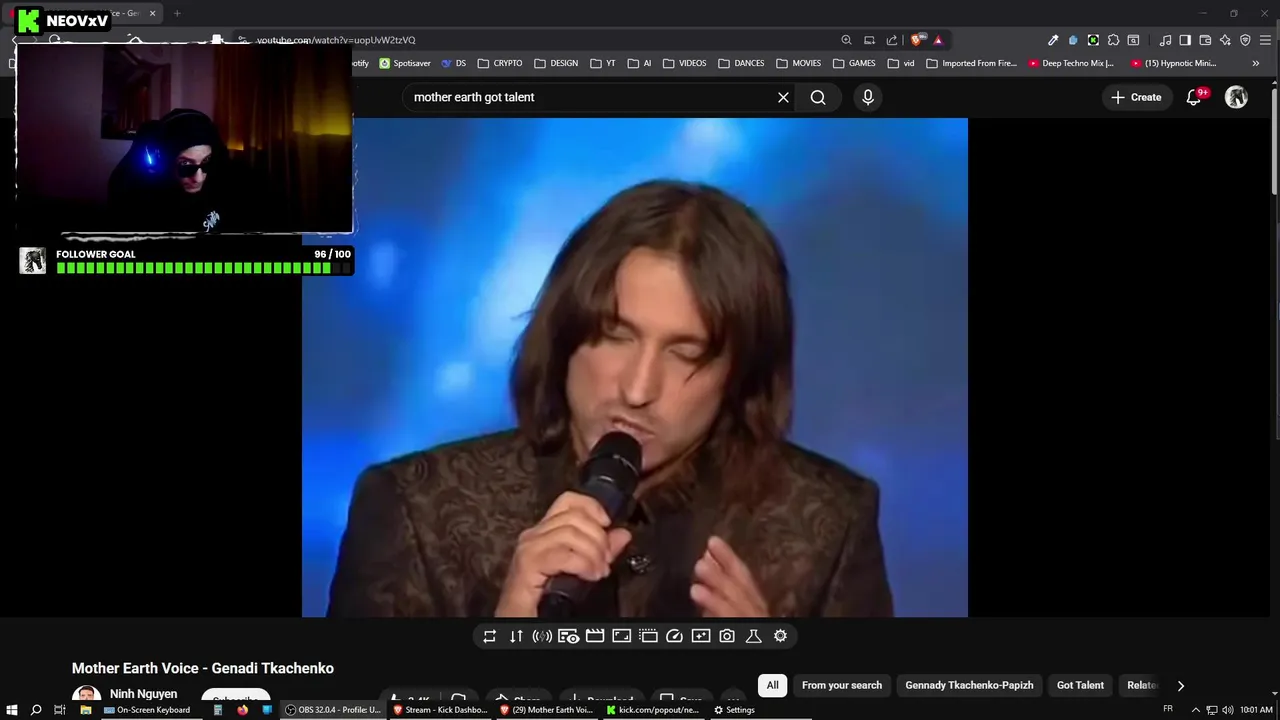Open the DANCES bookmarks folder
The height and width of the screenshot is (720, 1280).
[x=741, y=63]
